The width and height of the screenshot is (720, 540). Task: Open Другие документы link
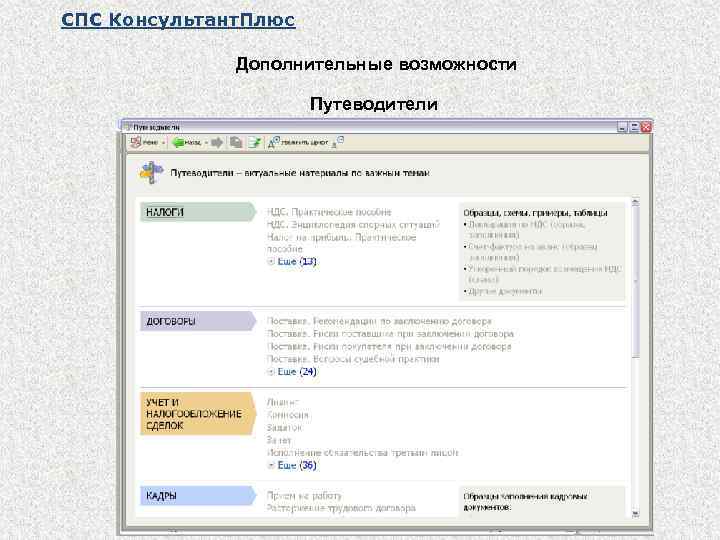(504, 291)
